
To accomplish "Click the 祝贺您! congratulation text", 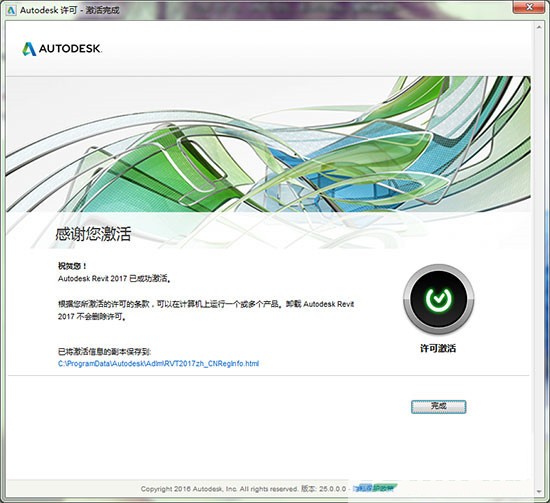I will (x=72, y=266).
